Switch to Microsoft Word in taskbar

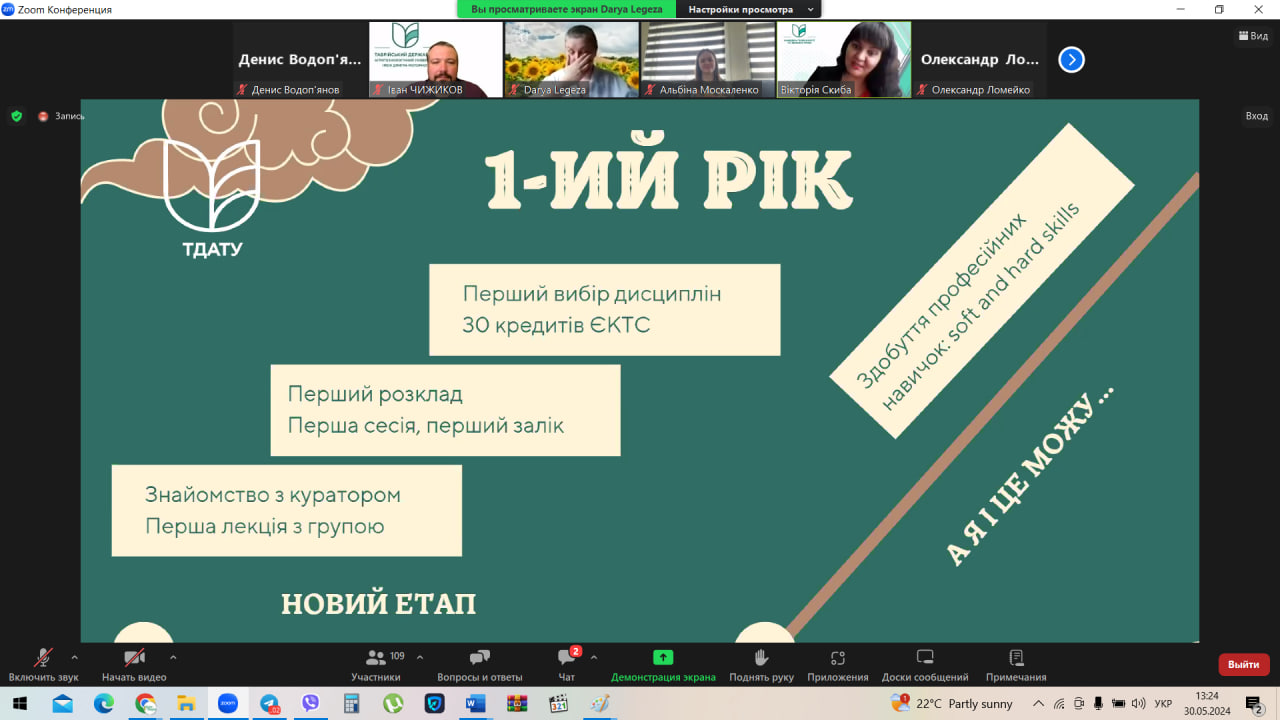(x=475, y=704)
